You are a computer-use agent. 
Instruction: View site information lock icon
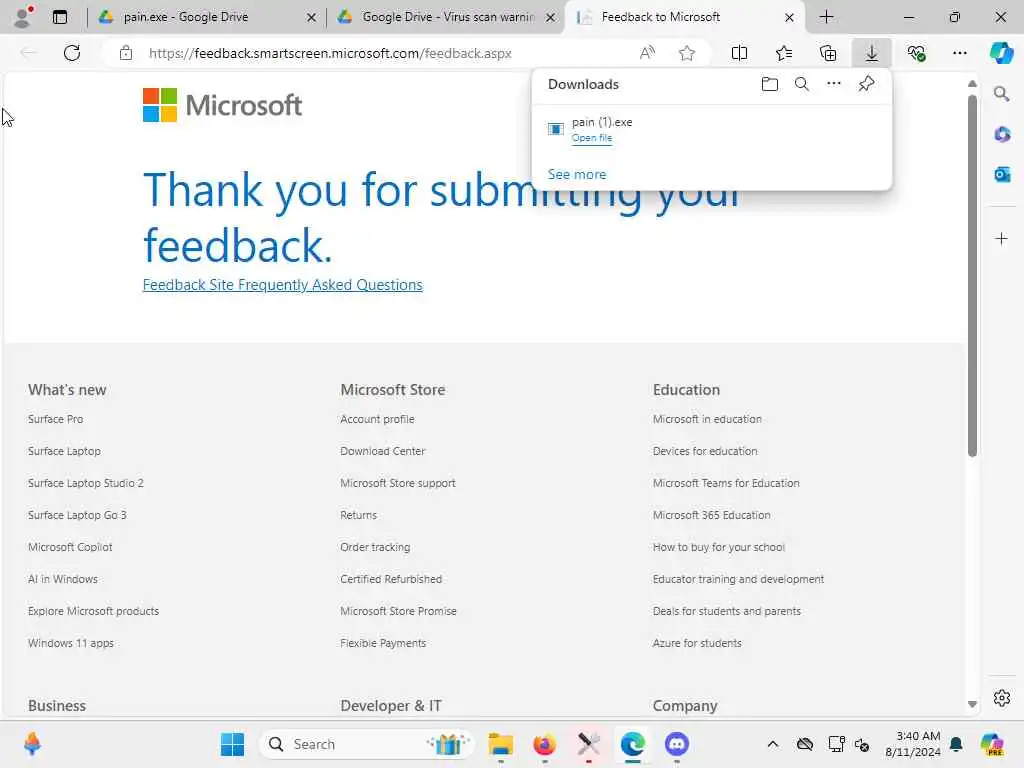coord(126,54)
